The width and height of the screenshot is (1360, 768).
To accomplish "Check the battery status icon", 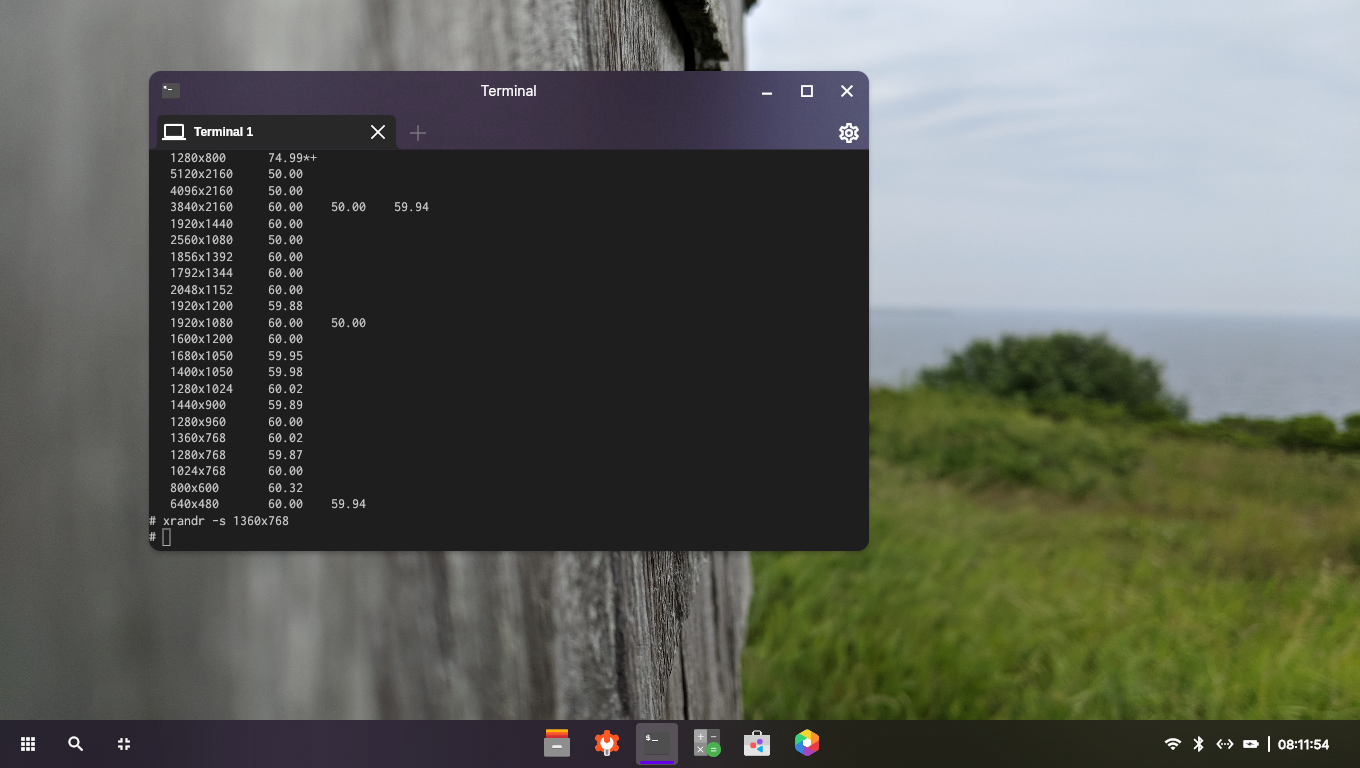I will tap(1251, 744).
